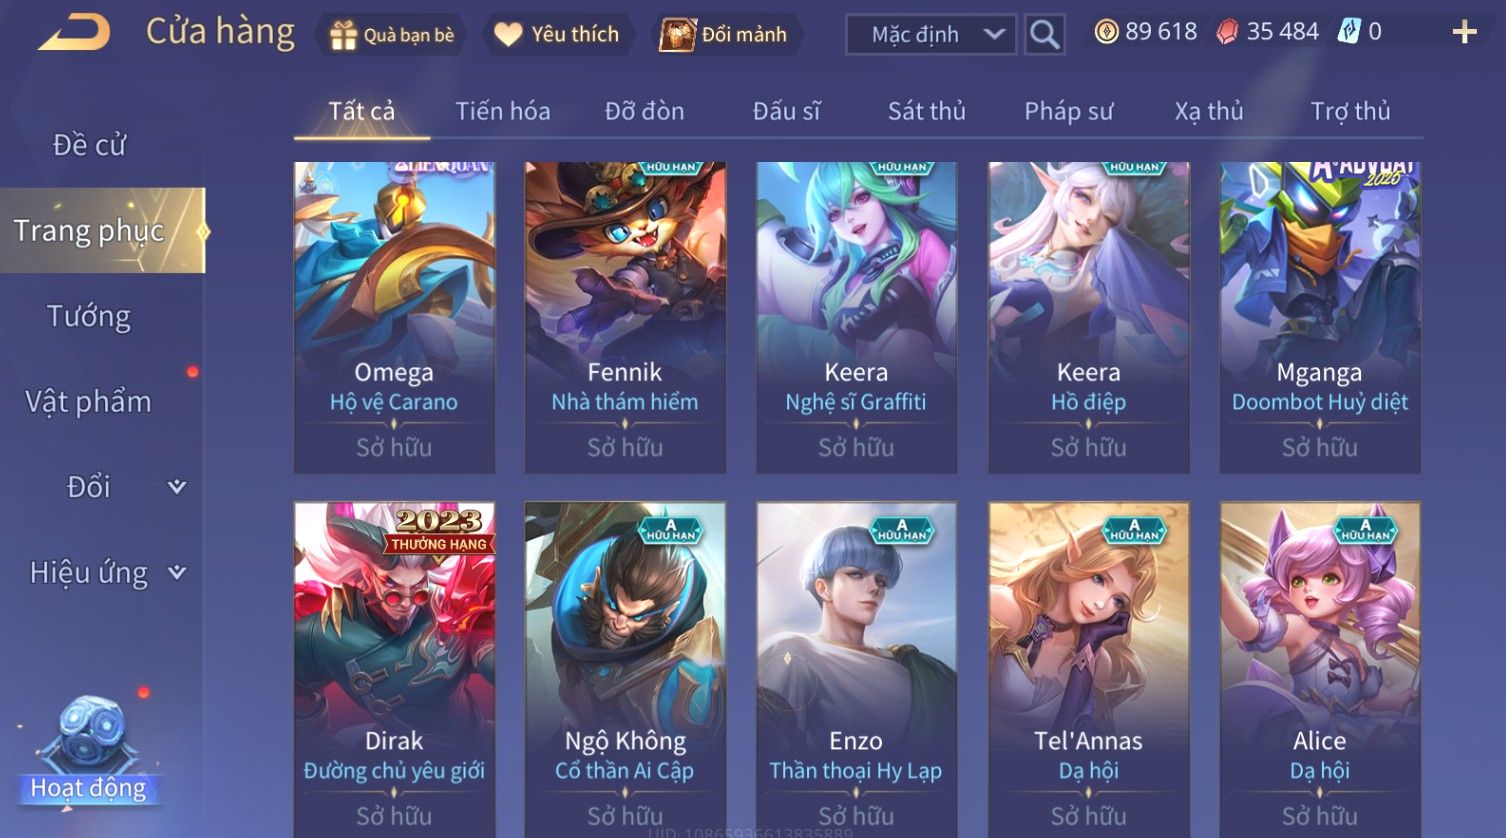1506x838 pixels.
Task: Switch to the Tiến hóa tab
Action: point(503,111)
